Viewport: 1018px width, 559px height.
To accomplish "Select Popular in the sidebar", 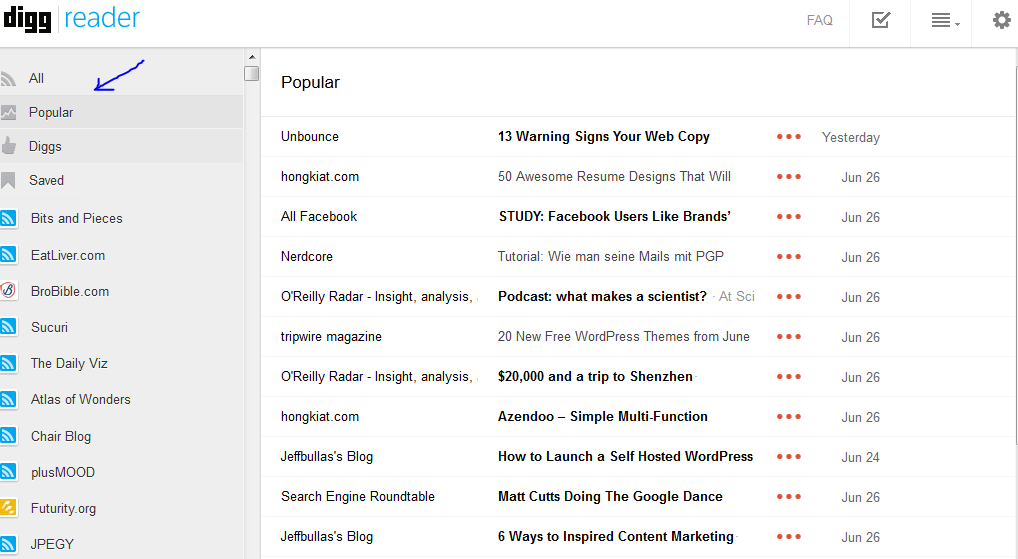I will coord(51,112).
